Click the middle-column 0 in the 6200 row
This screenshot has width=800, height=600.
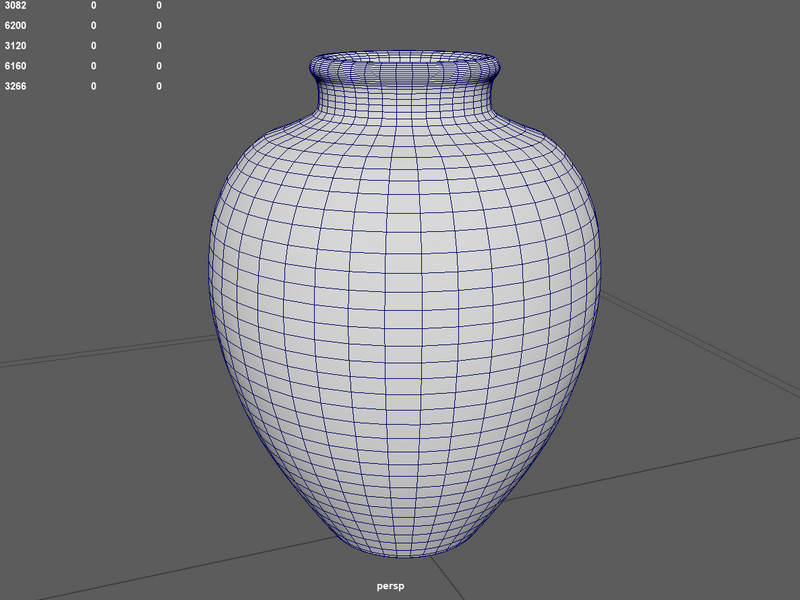click(93, 26)
